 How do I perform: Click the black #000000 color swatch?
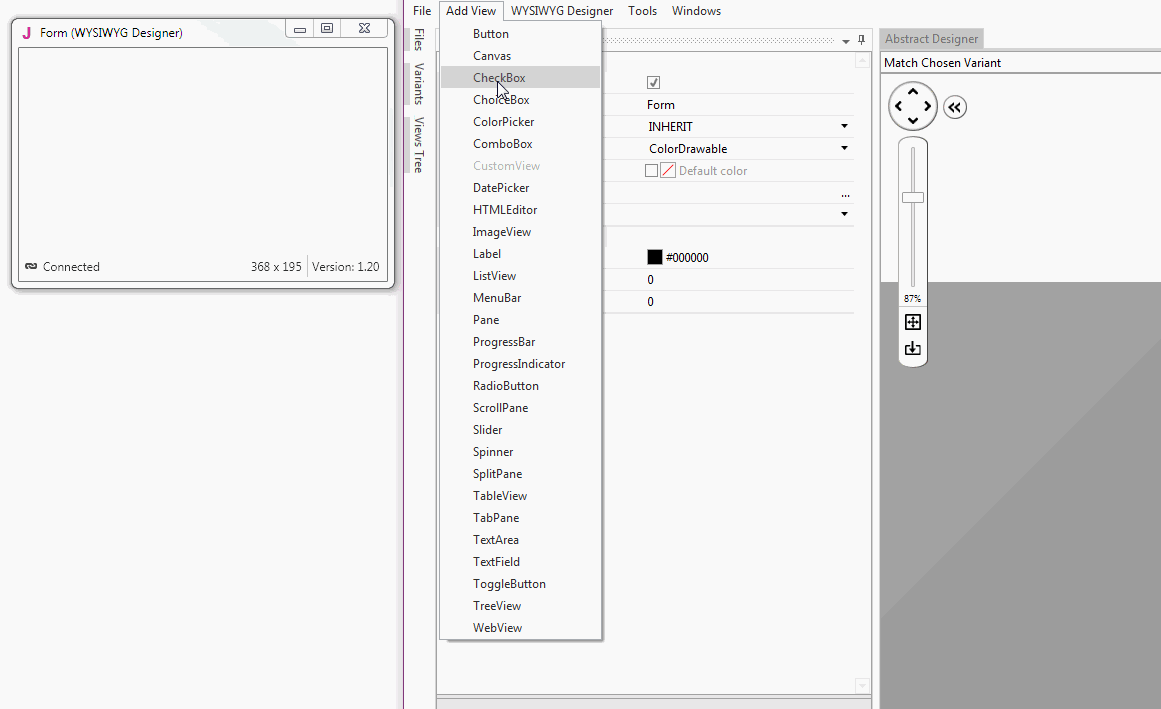coord(653,257)
